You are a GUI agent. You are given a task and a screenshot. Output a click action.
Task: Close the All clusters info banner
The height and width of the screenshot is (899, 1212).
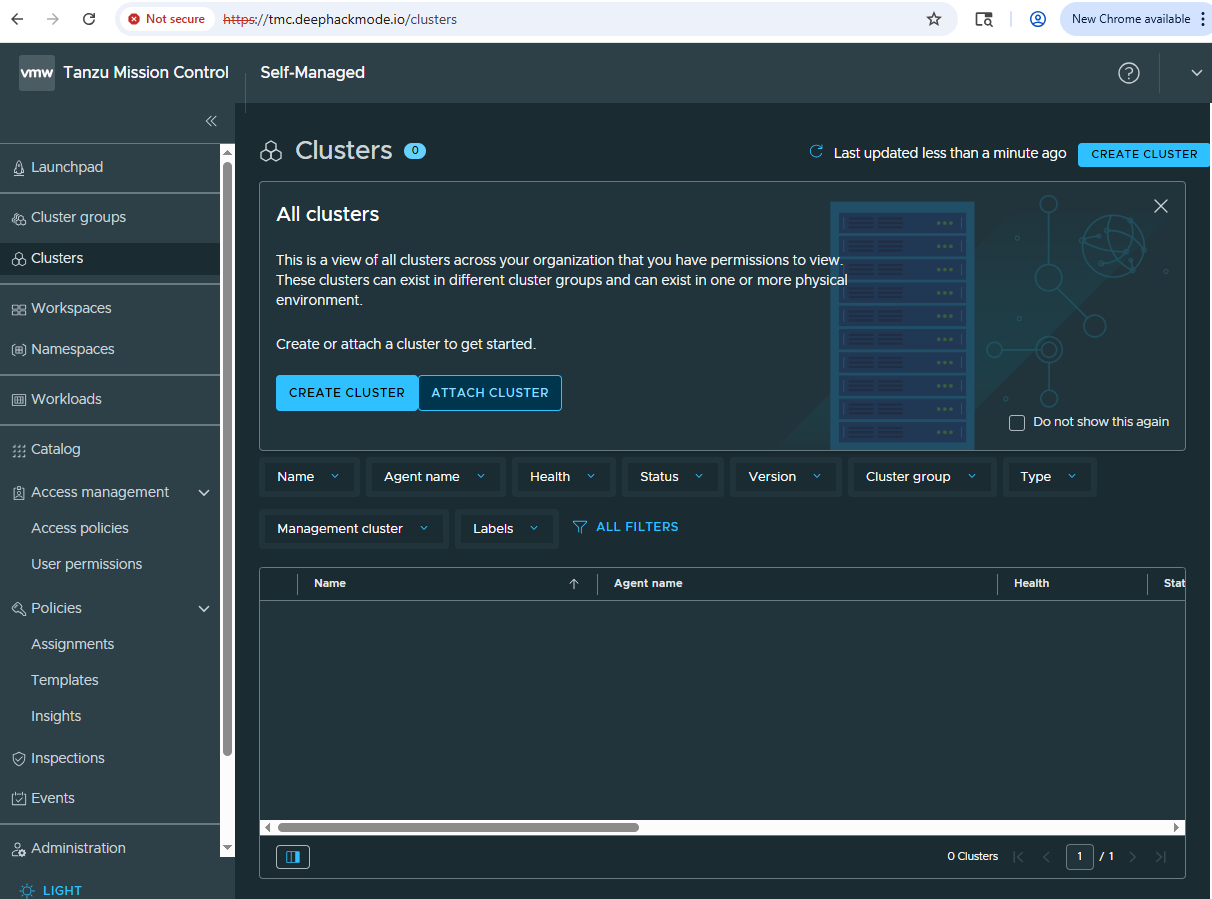1161,206
